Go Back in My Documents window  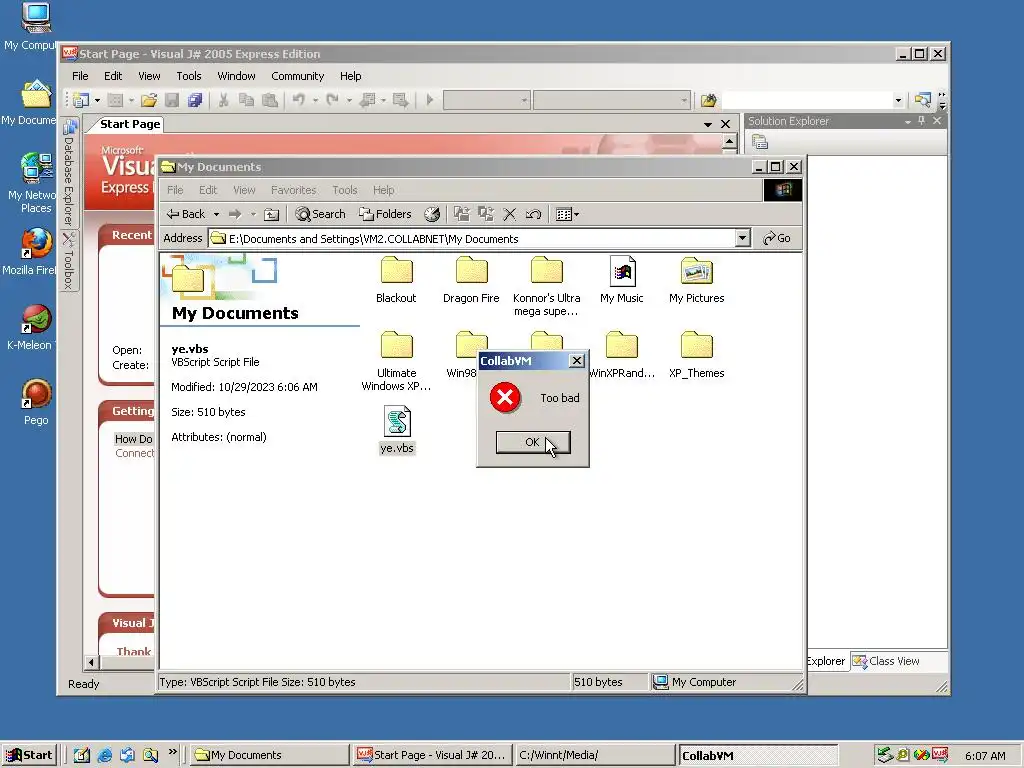(186, 214)
